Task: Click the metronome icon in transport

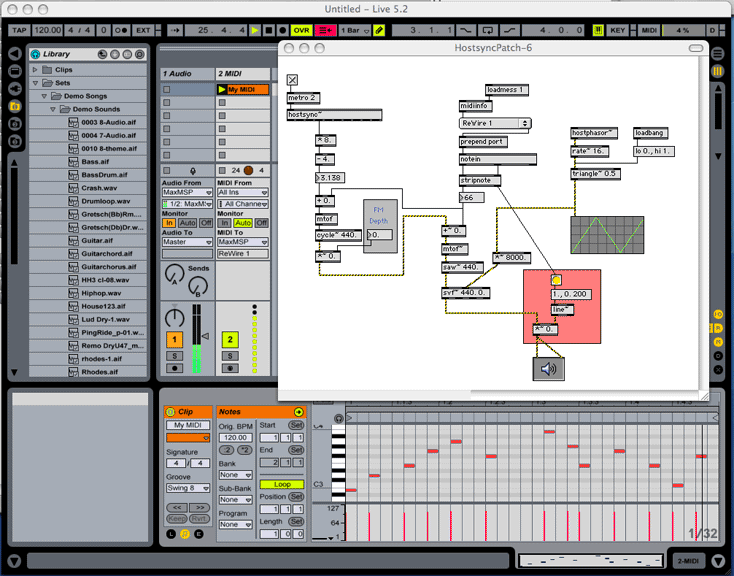Action: 121,30
